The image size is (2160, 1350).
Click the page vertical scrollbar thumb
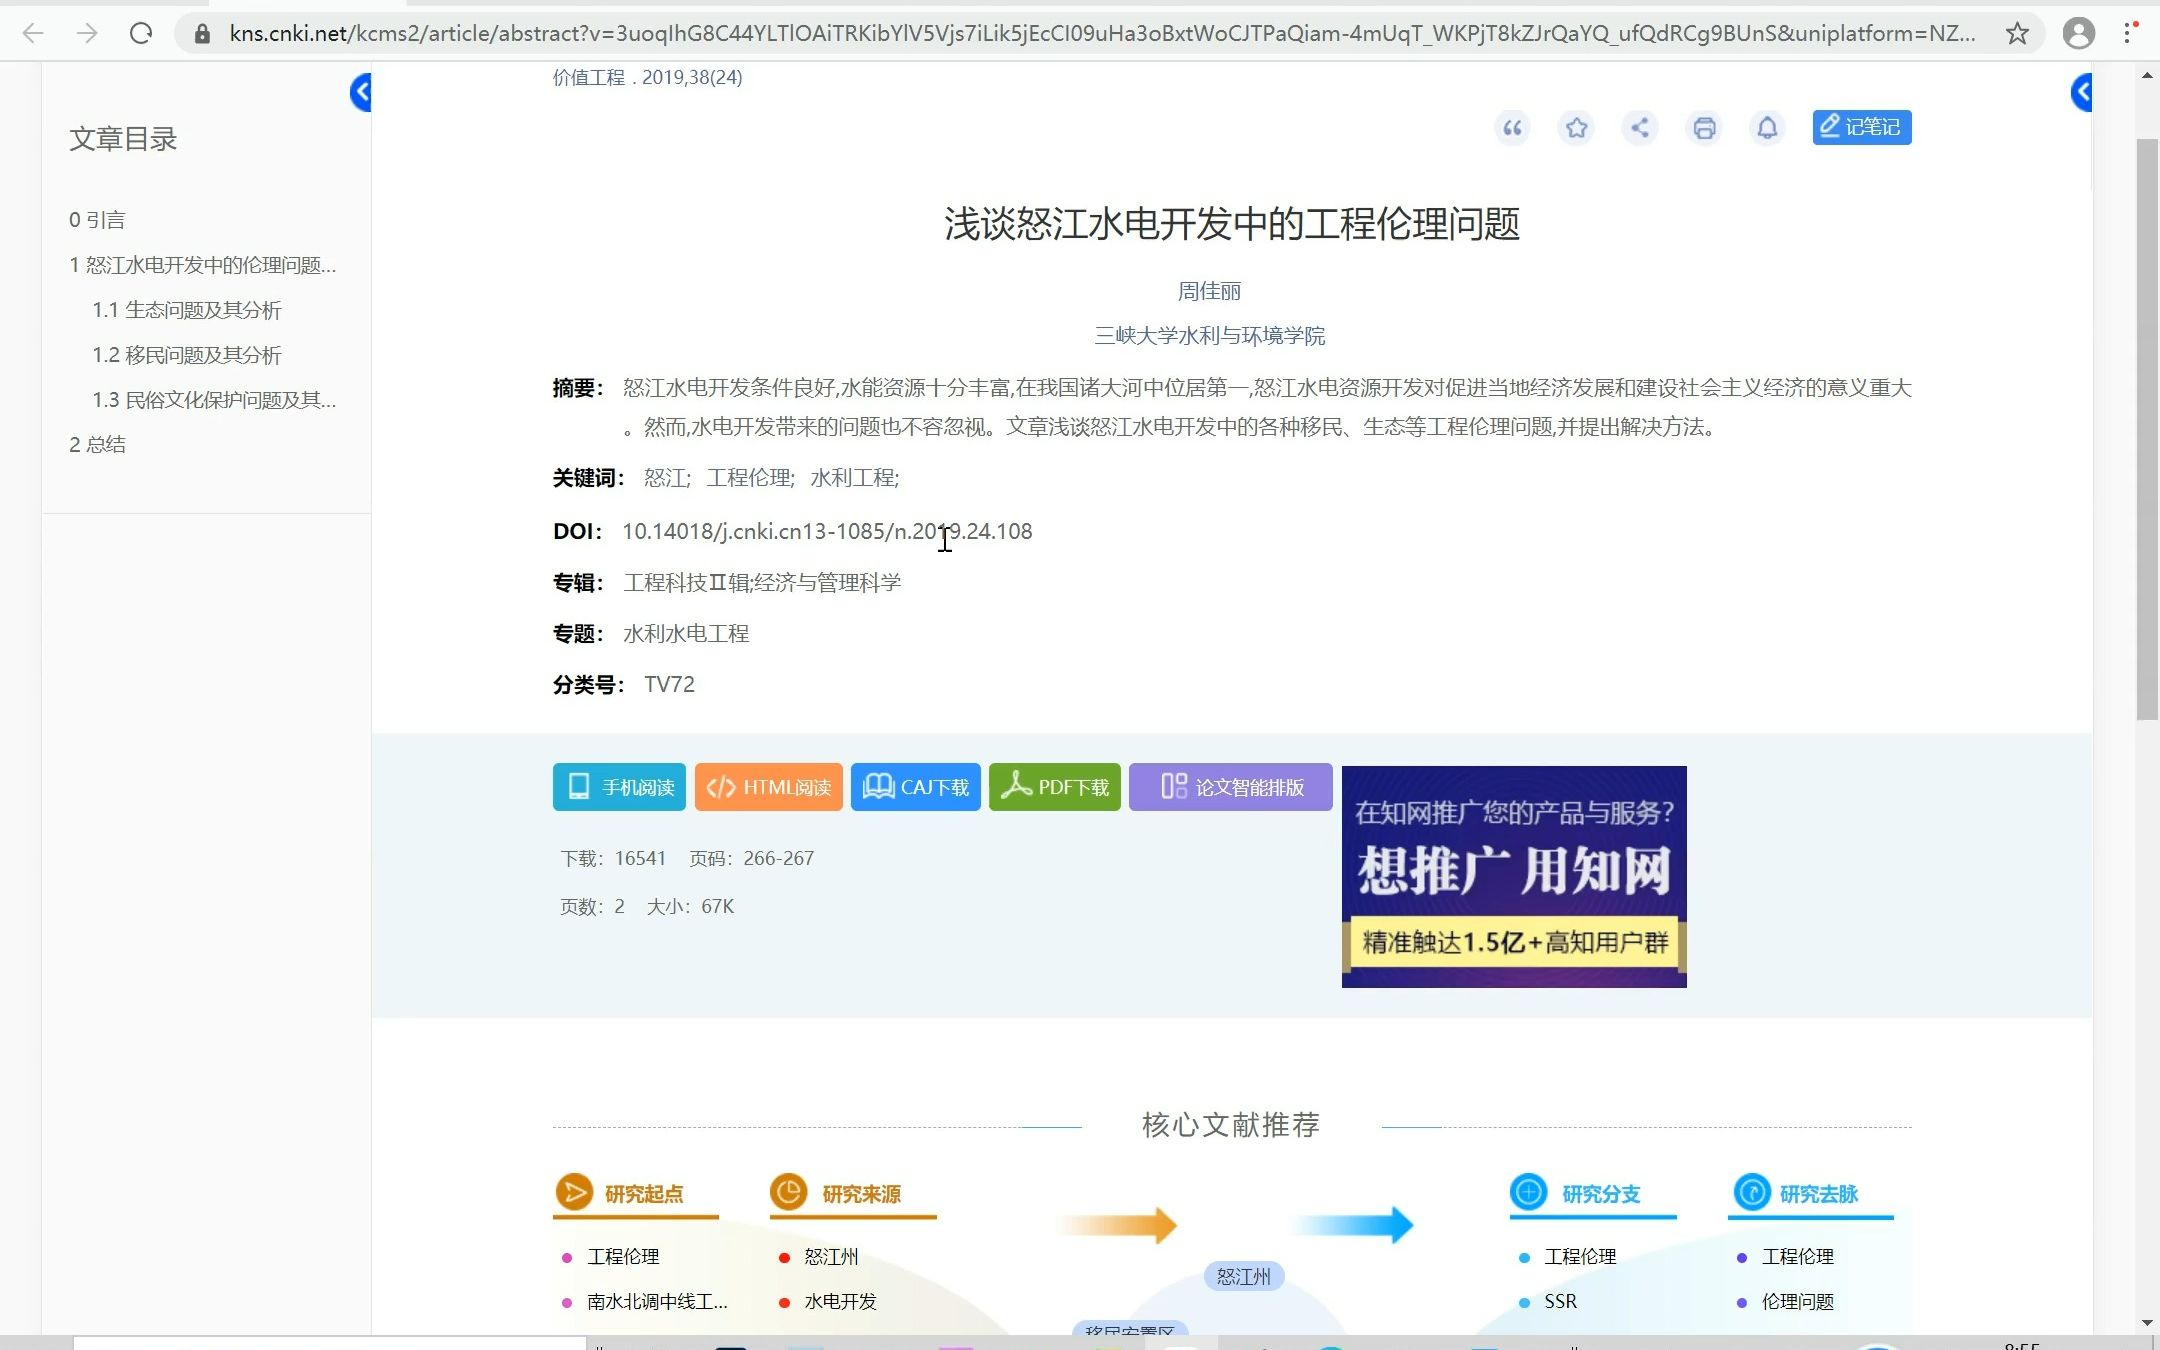[x=2147, y=430]
